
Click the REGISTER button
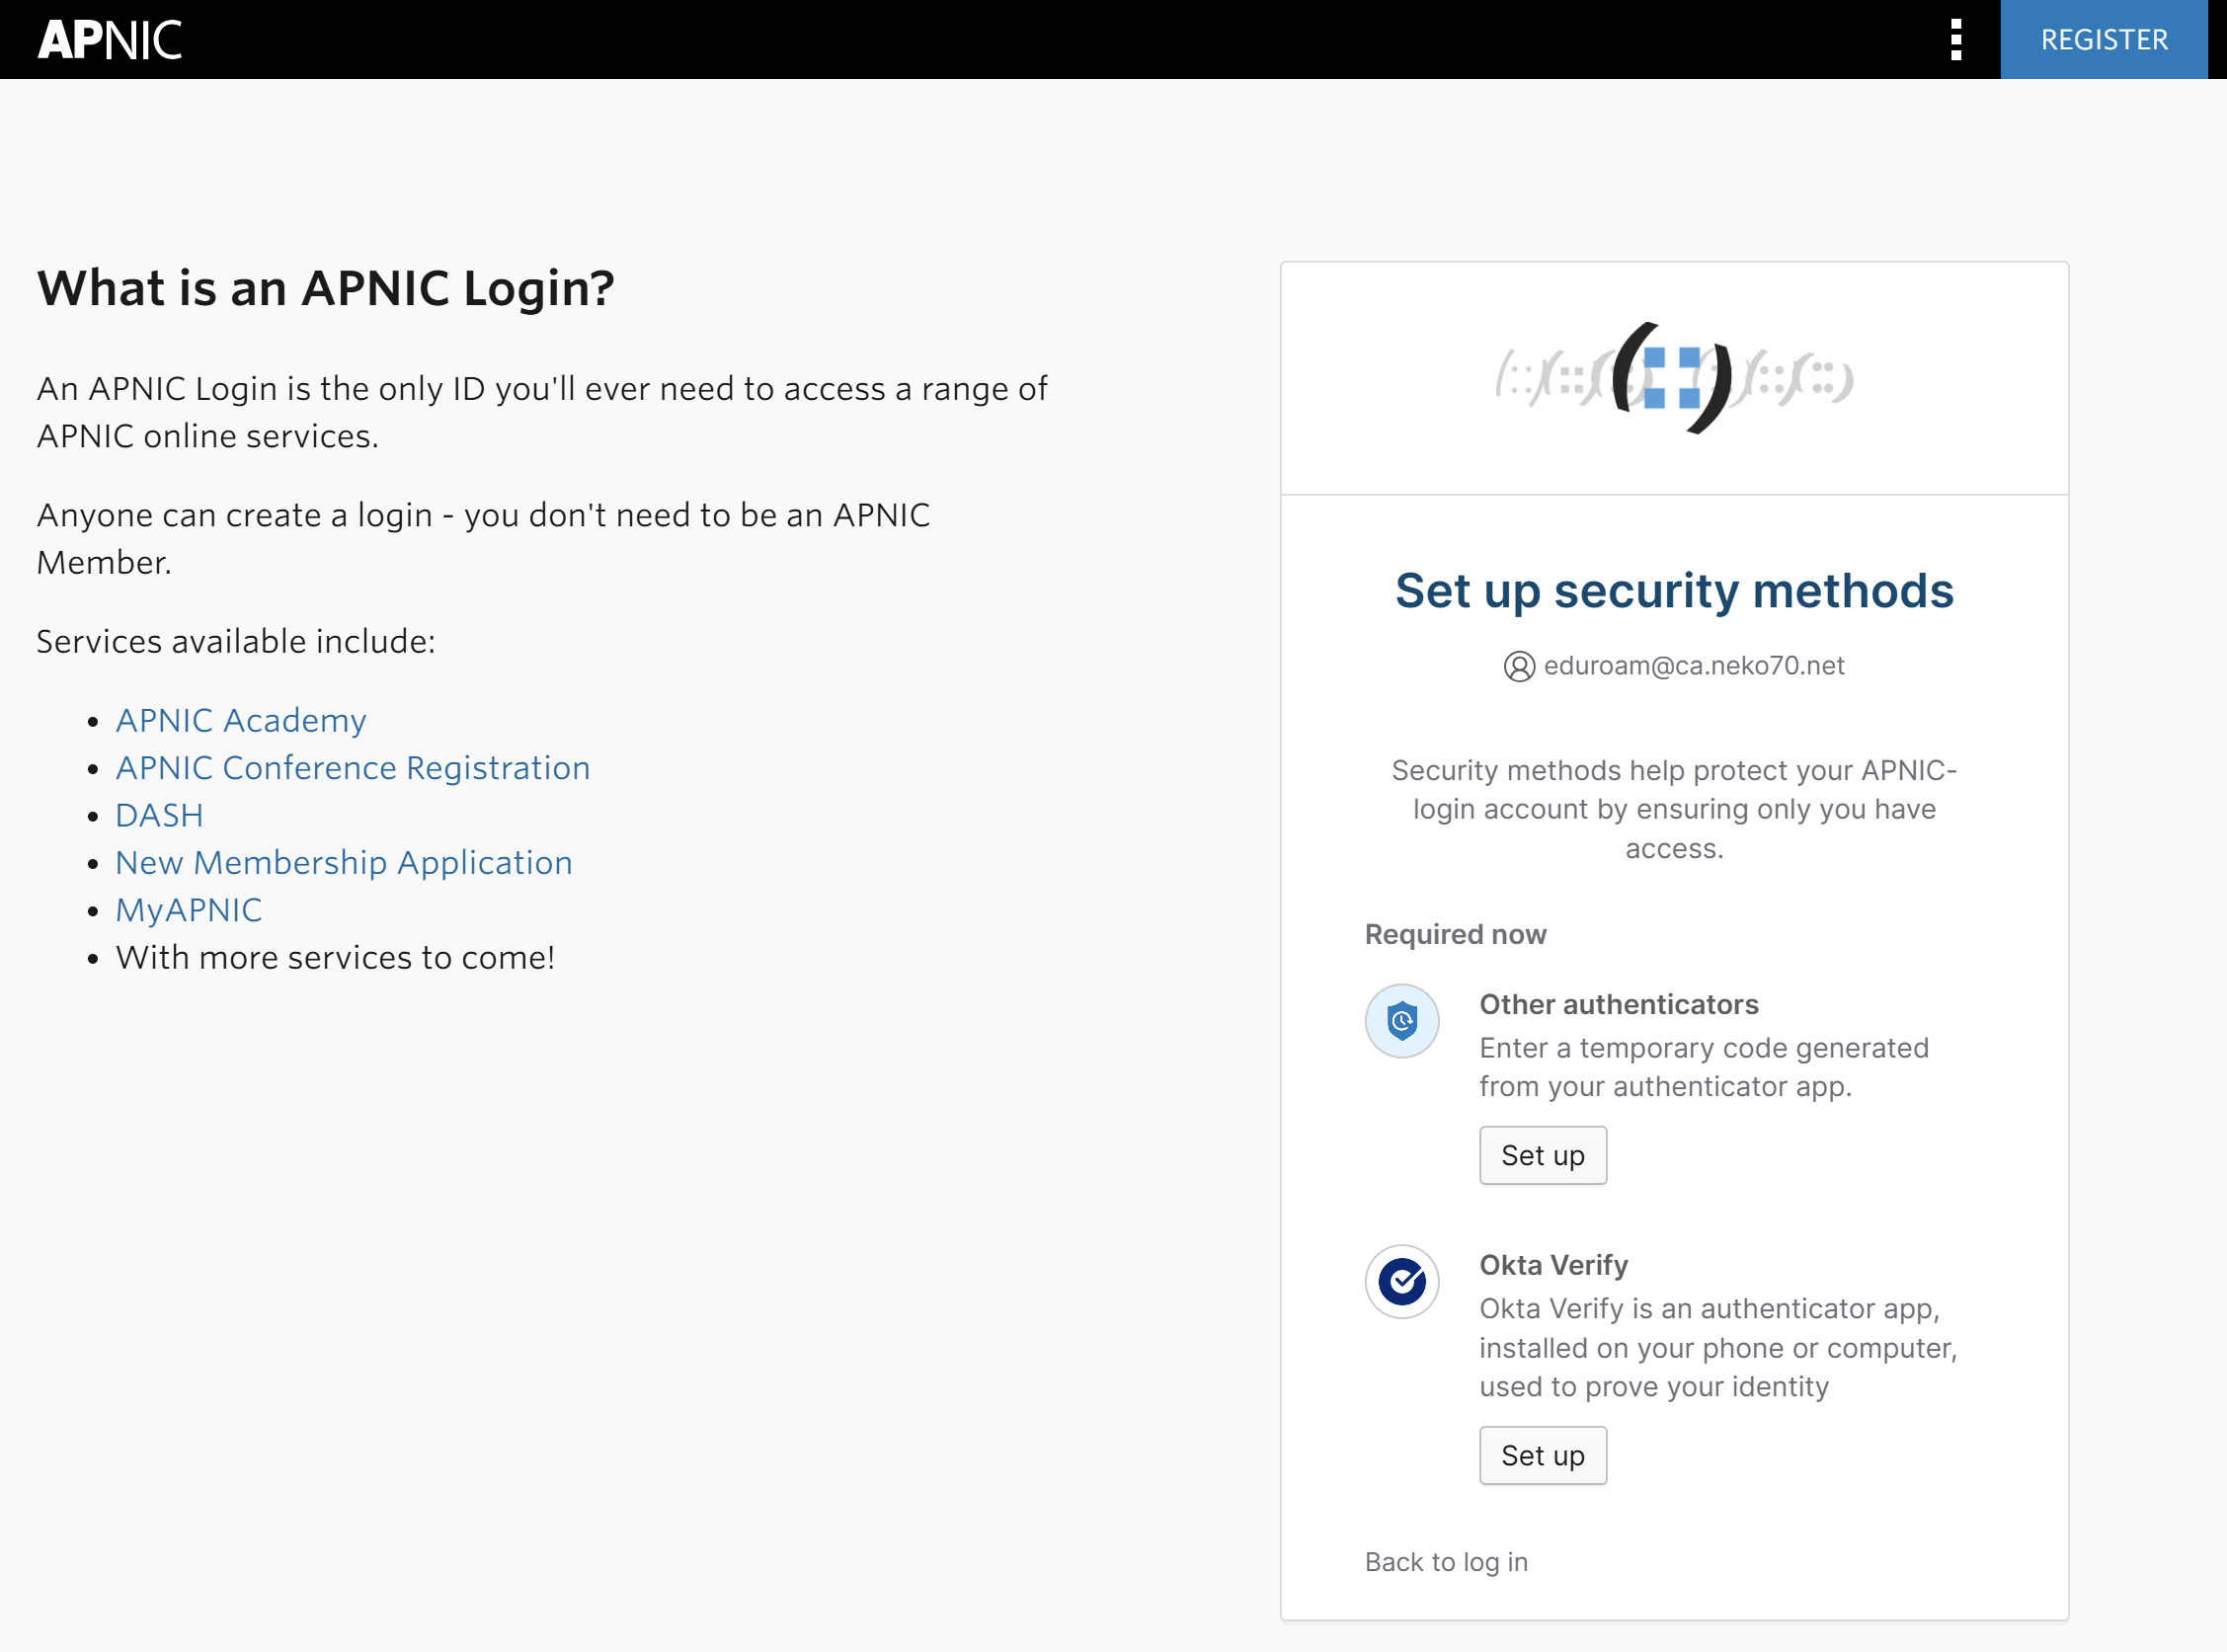coord(2103,40)
